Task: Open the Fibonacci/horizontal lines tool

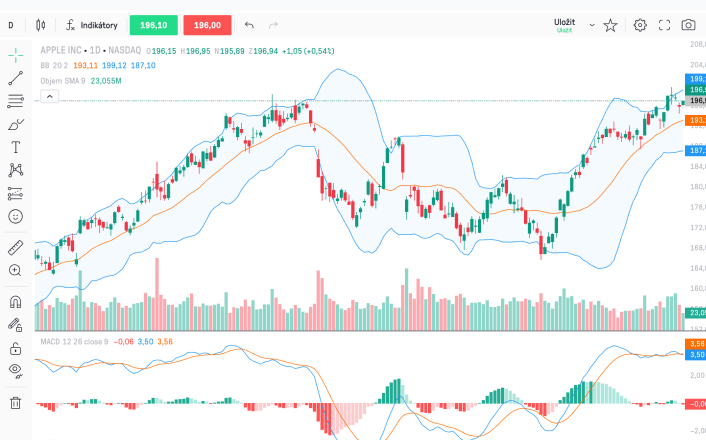Action: [x=16, y=101]
